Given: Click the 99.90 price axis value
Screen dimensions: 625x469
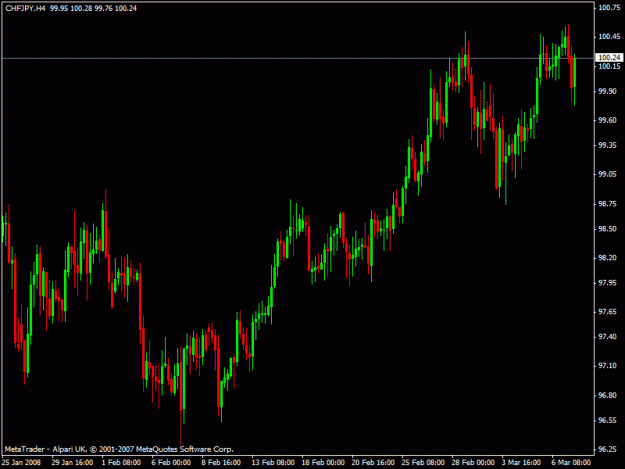Looking at the screenshot, I should point(608,91).
